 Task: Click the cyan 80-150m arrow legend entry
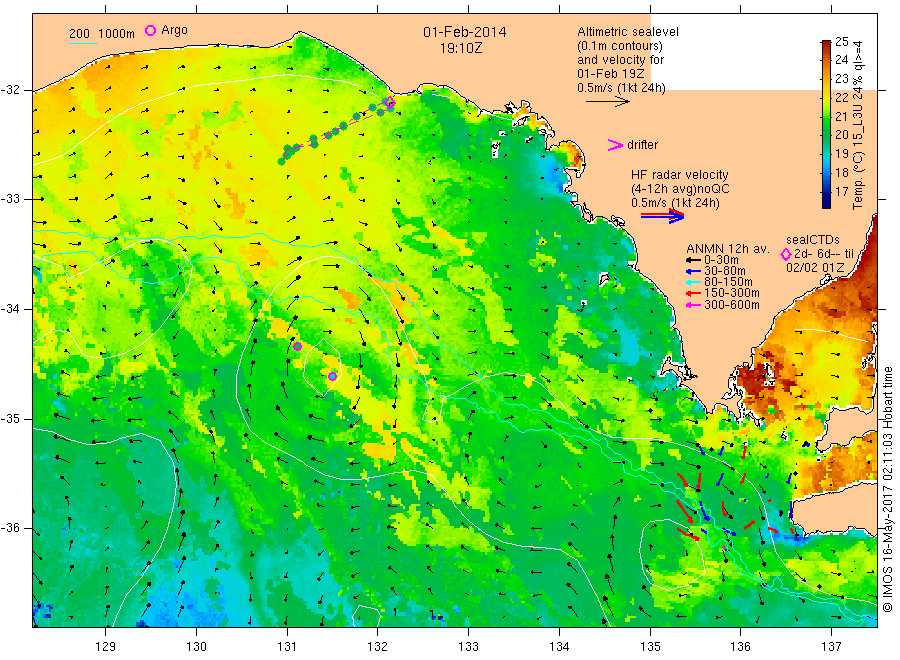pos(720,282)
